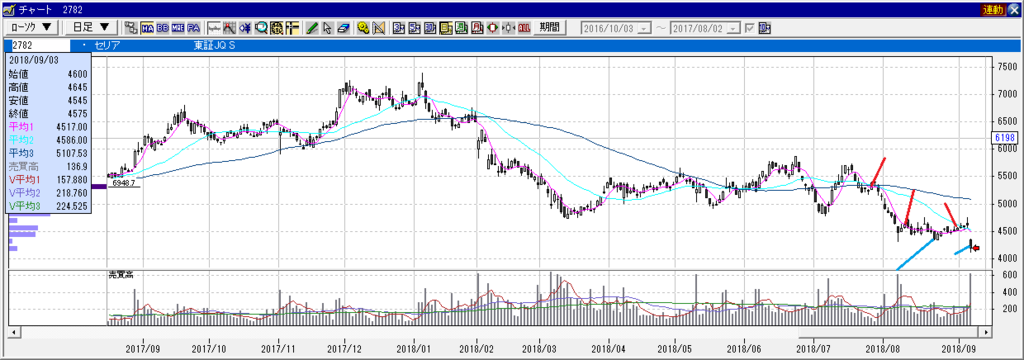Click the 平均2 4586.00 row
1024x360 pixels.
click(x=48, y=140)
